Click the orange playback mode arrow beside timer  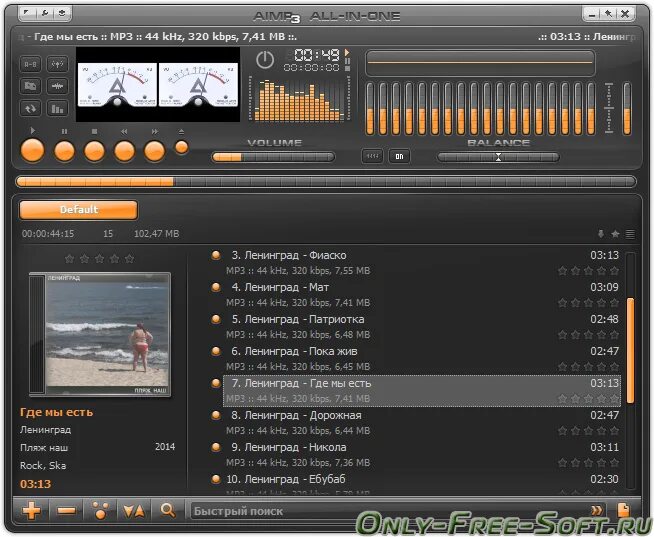coord(347,53)
